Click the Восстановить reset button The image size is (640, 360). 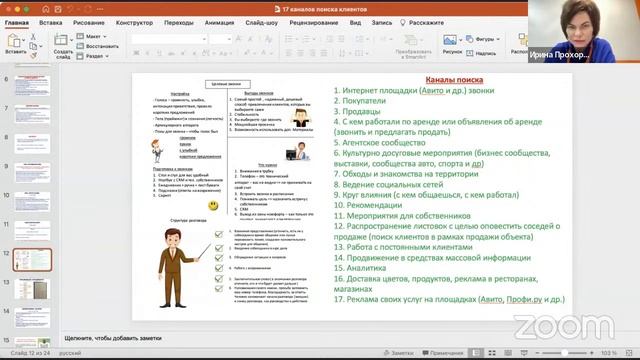98,46
